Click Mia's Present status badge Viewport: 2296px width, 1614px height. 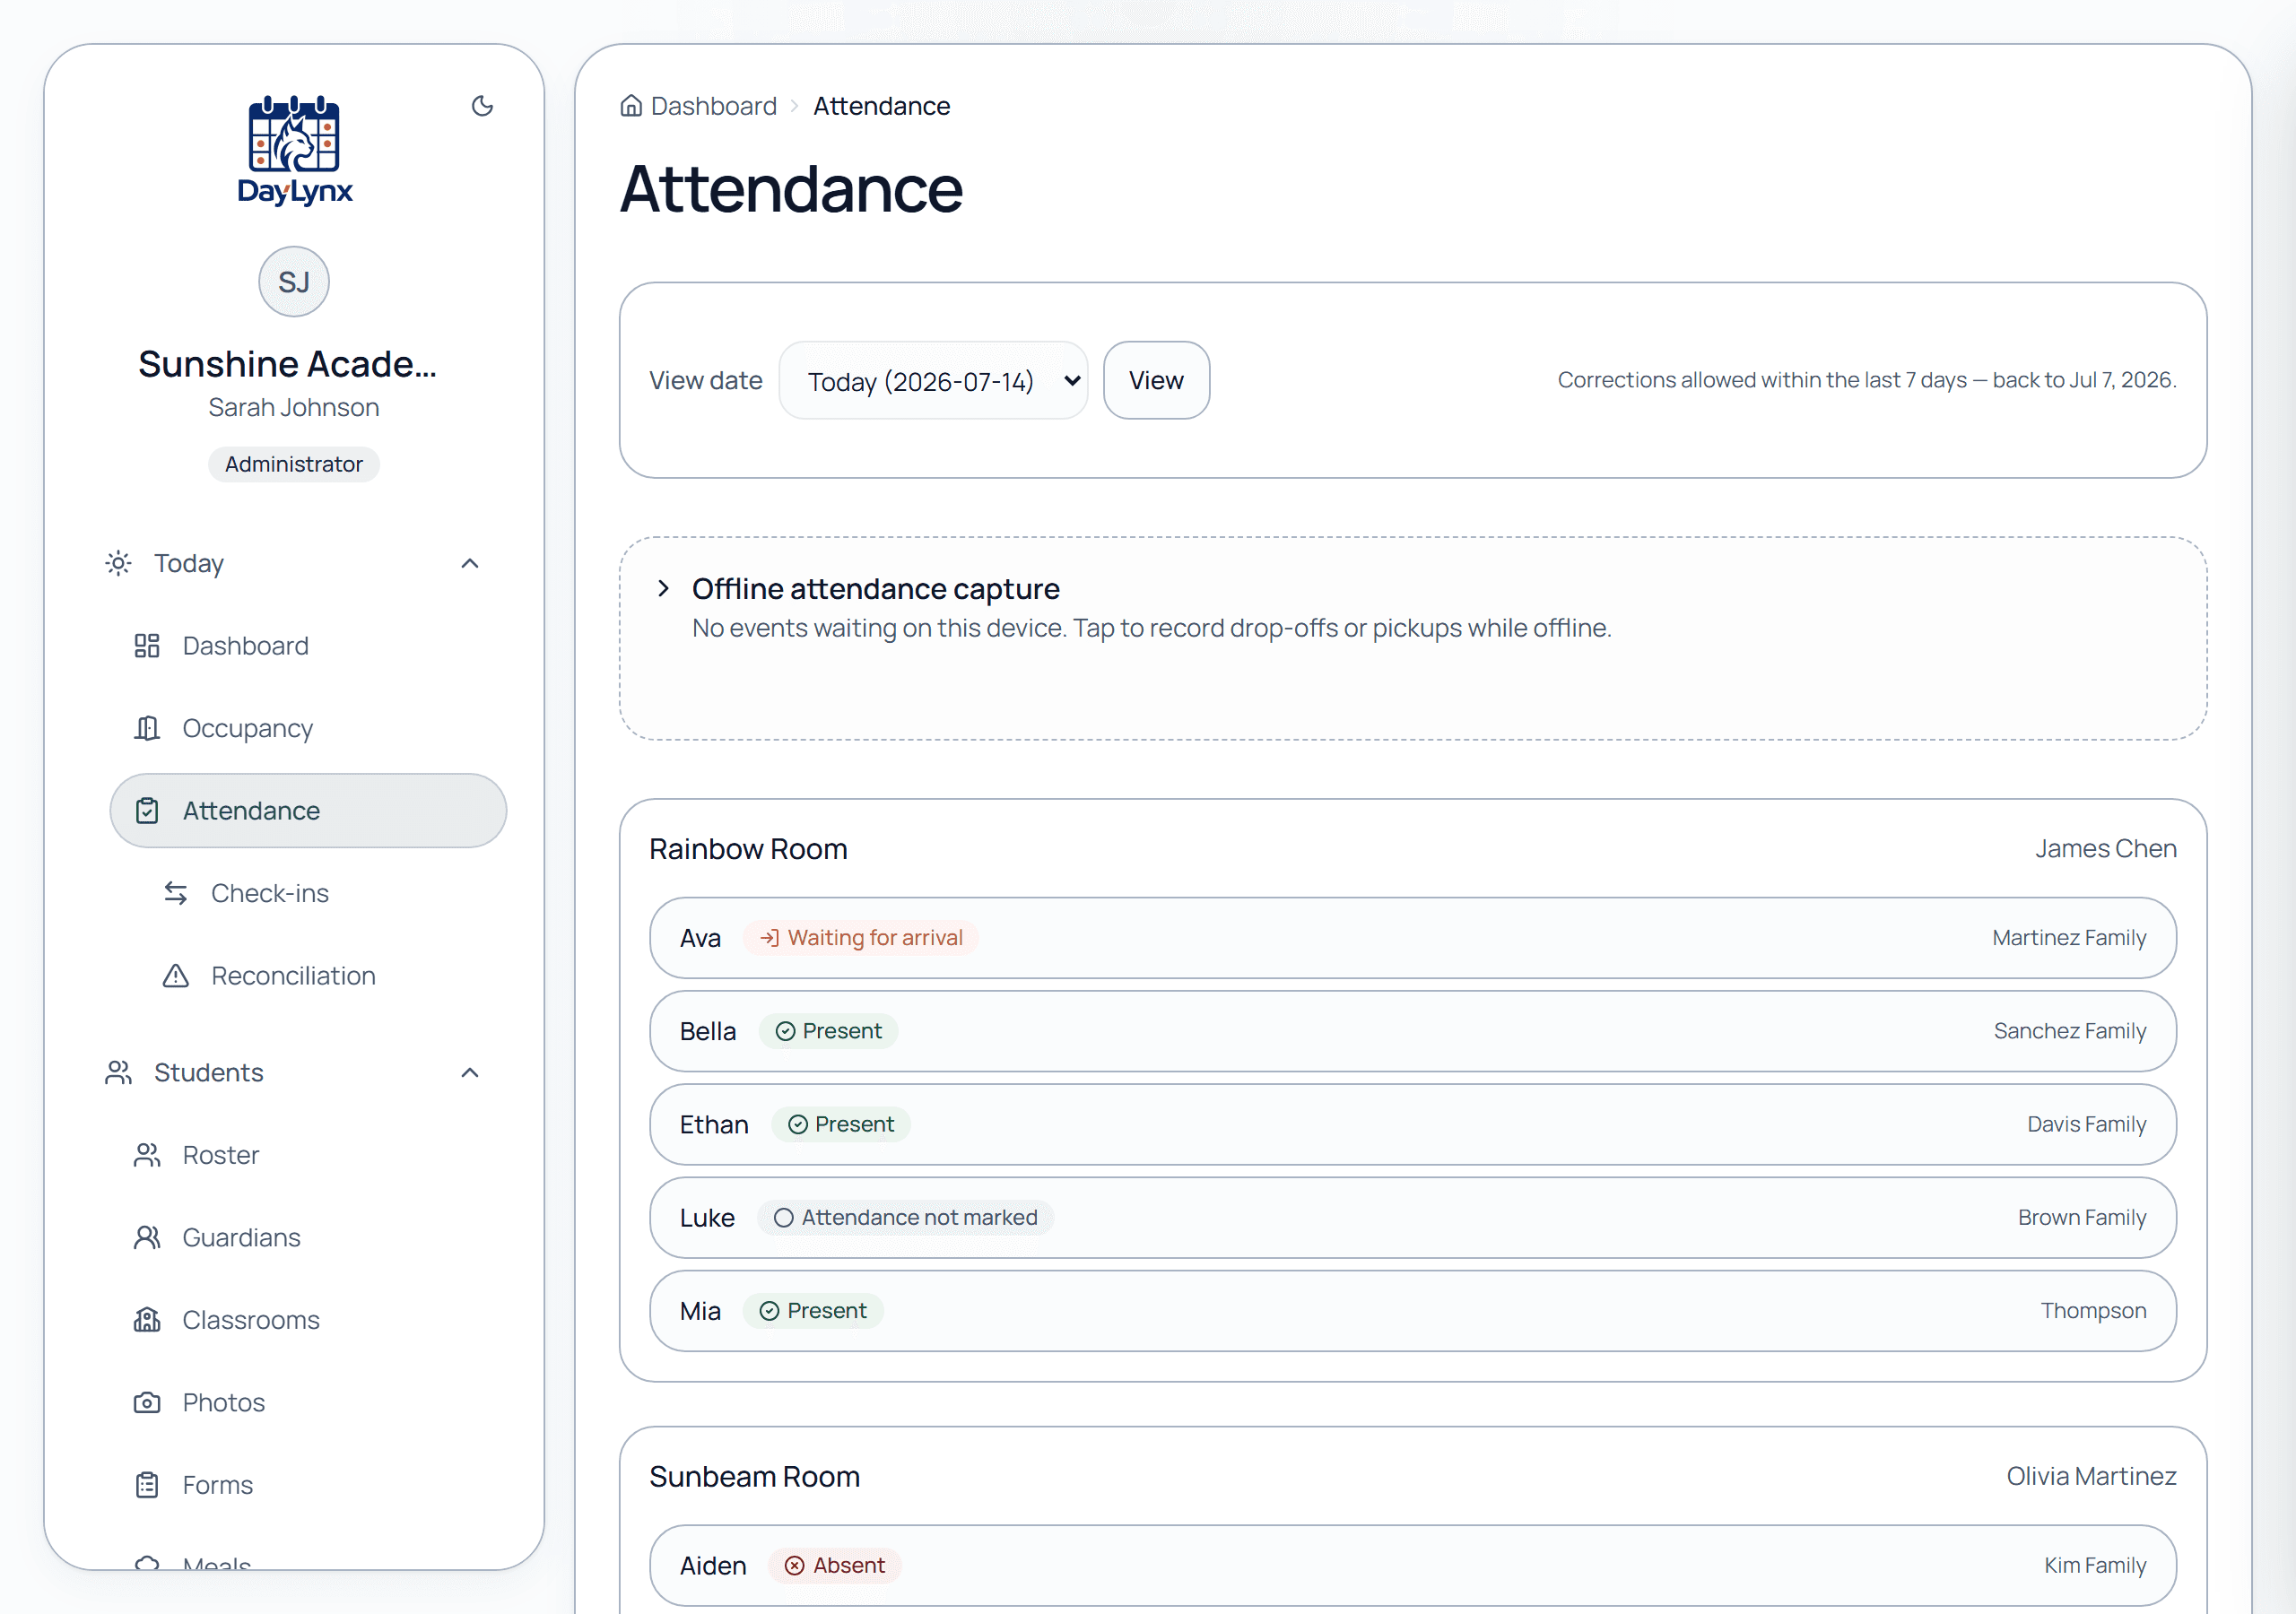tap(812, 1311)
